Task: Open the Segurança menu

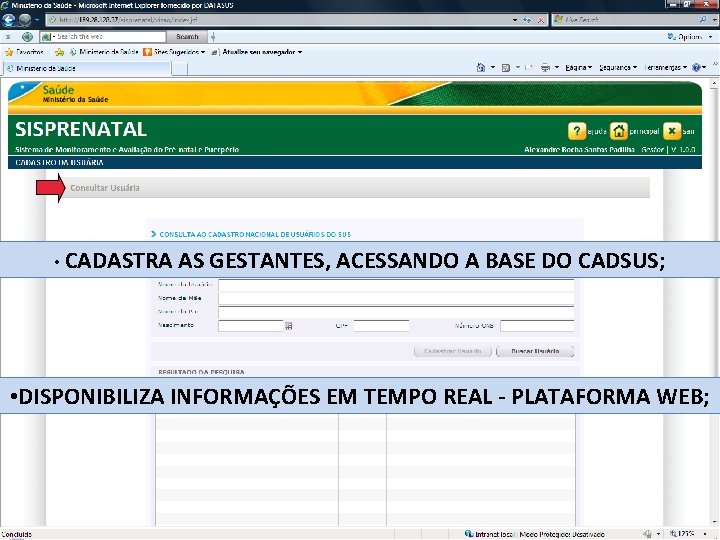Action: click(618, 68)
